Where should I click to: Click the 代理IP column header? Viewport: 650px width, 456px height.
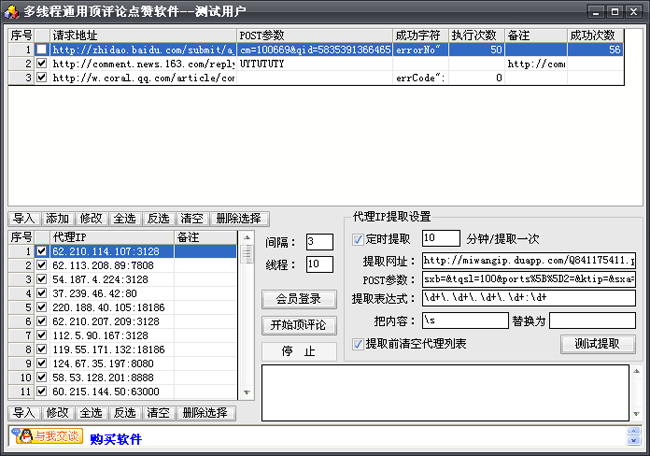click(x=112, y=238)
